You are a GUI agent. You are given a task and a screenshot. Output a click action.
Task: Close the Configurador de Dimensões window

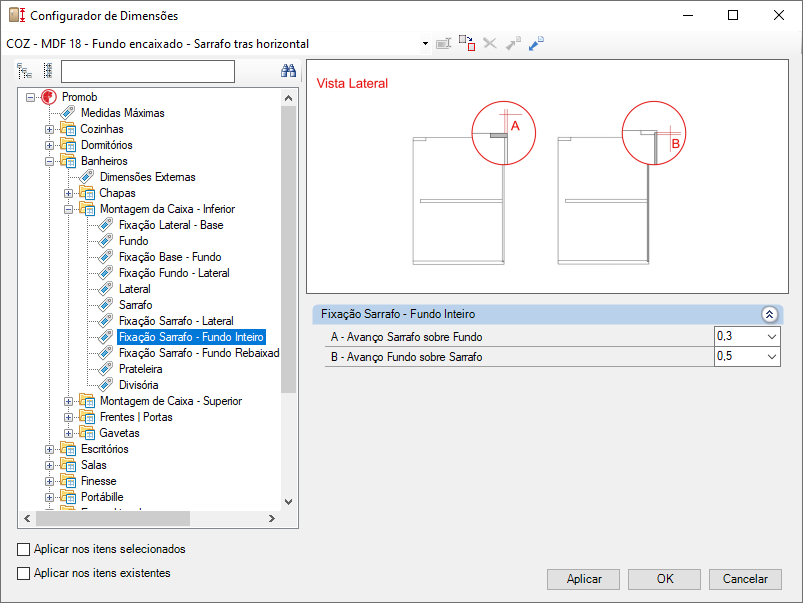click(778, 15)
